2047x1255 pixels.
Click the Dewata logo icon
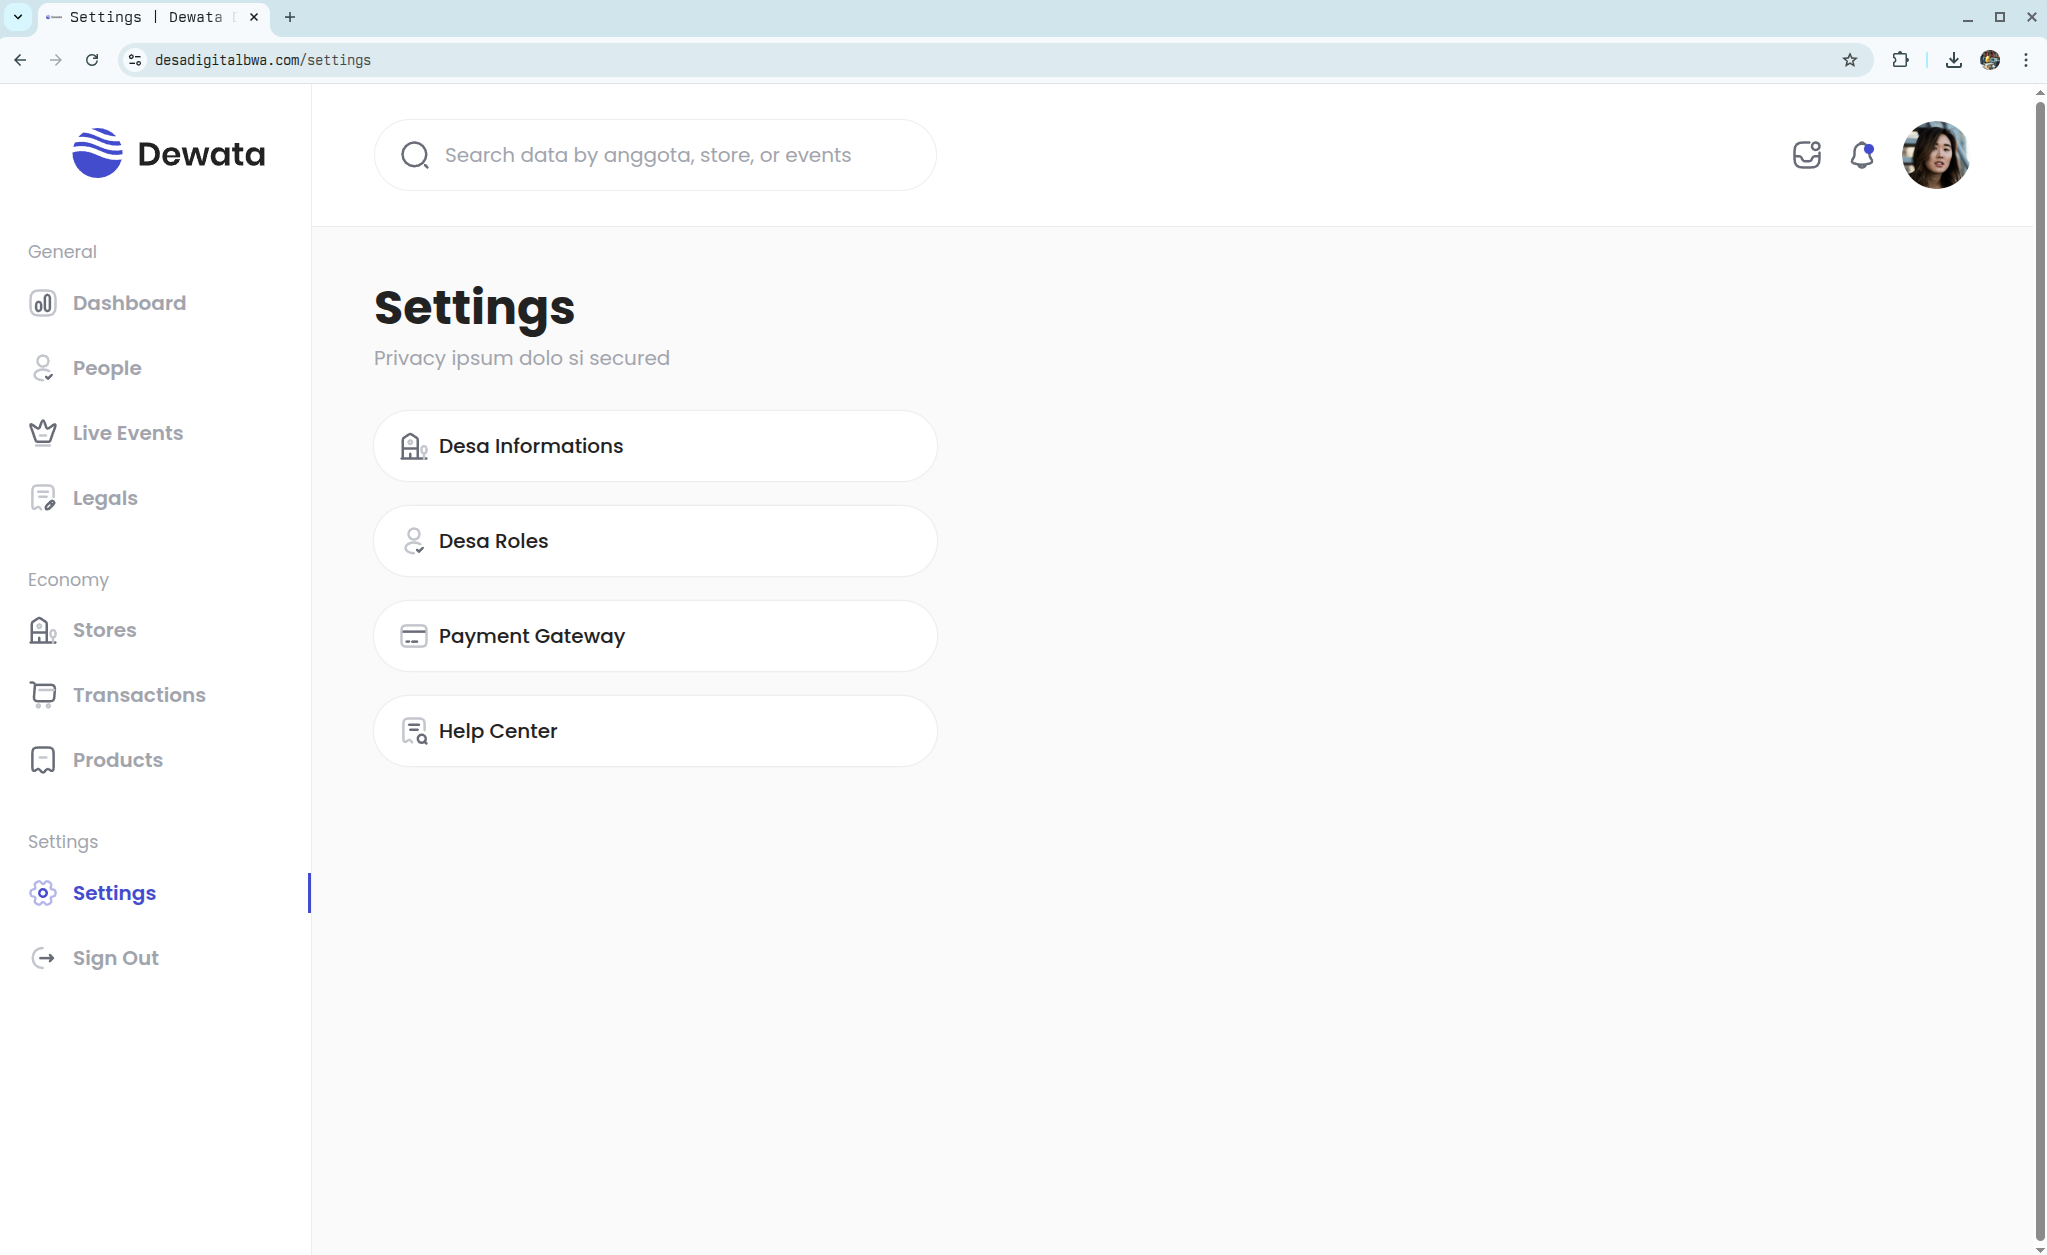(x=97, y=153)
